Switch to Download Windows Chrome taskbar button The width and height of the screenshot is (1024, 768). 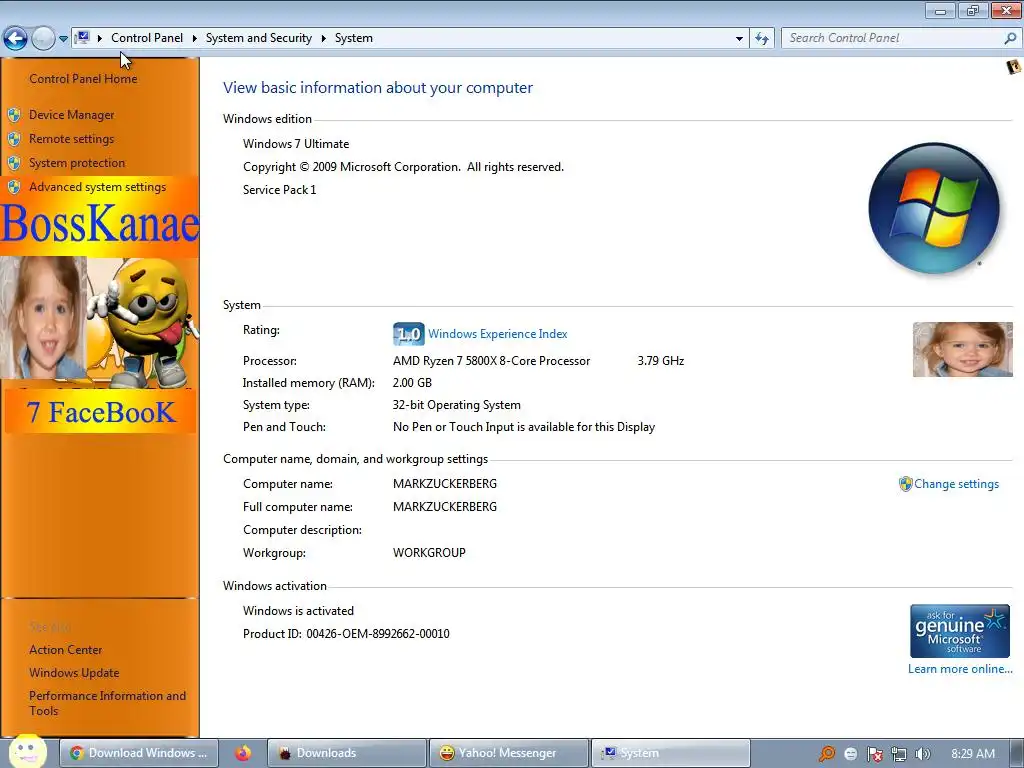(139, 753)
